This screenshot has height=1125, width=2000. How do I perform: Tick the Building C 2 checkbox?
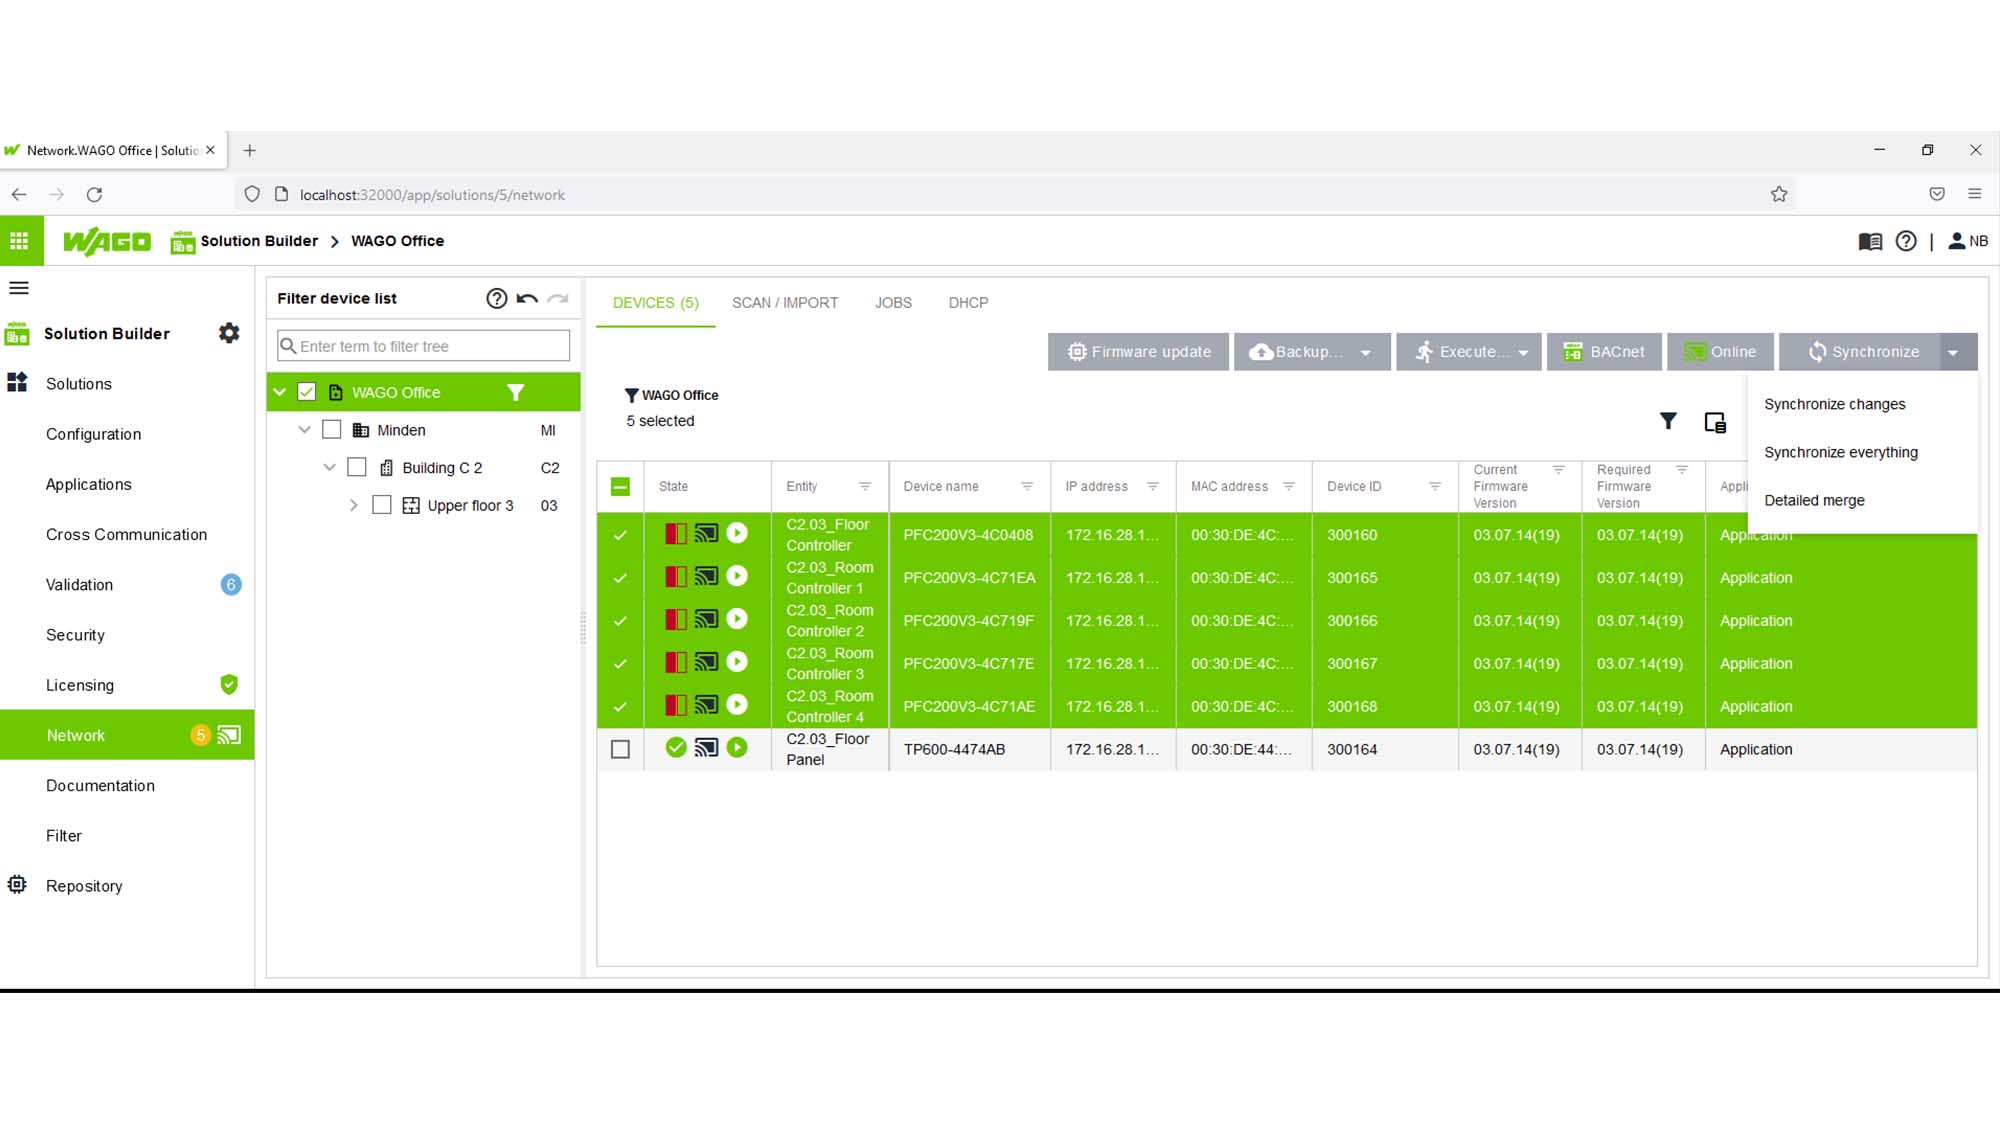pyautogui.click(x=357, y=467)
